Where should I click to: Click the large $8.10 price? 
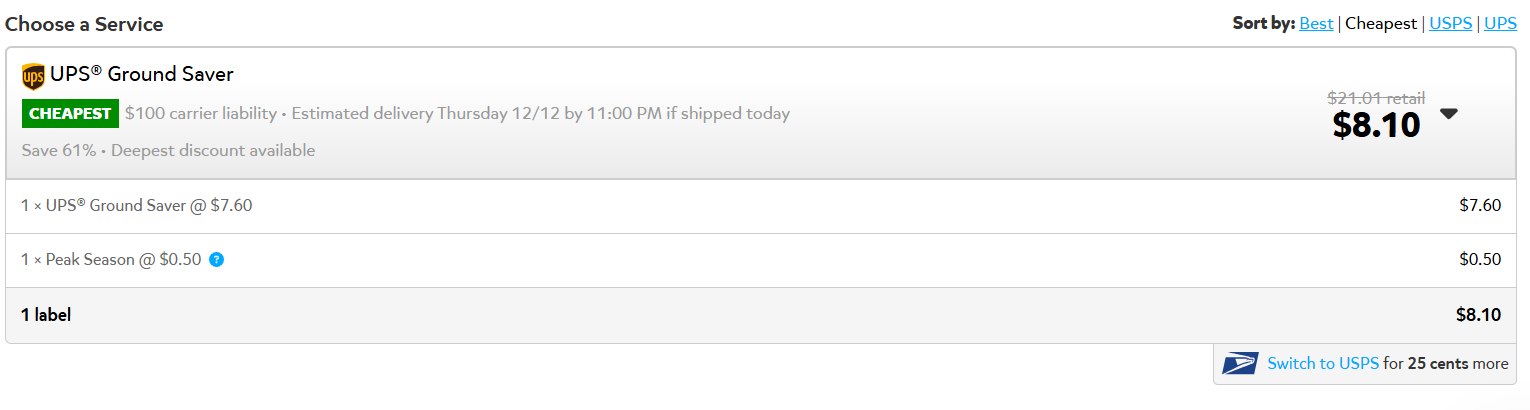[x=1376, y=125]
